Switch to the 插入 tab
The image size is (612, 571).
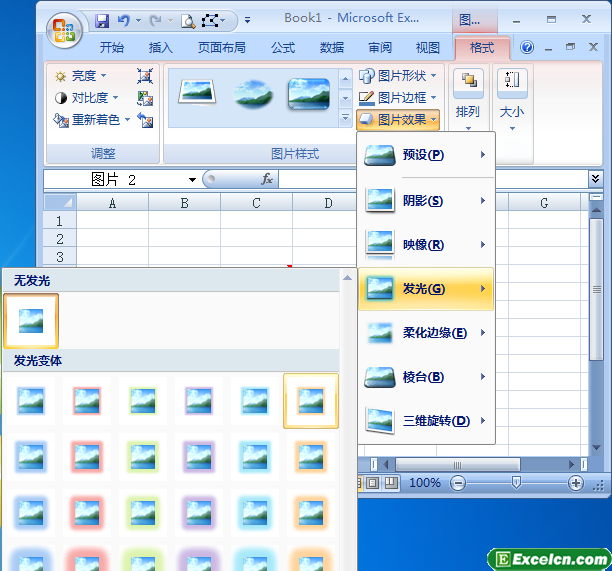[160, 48]
